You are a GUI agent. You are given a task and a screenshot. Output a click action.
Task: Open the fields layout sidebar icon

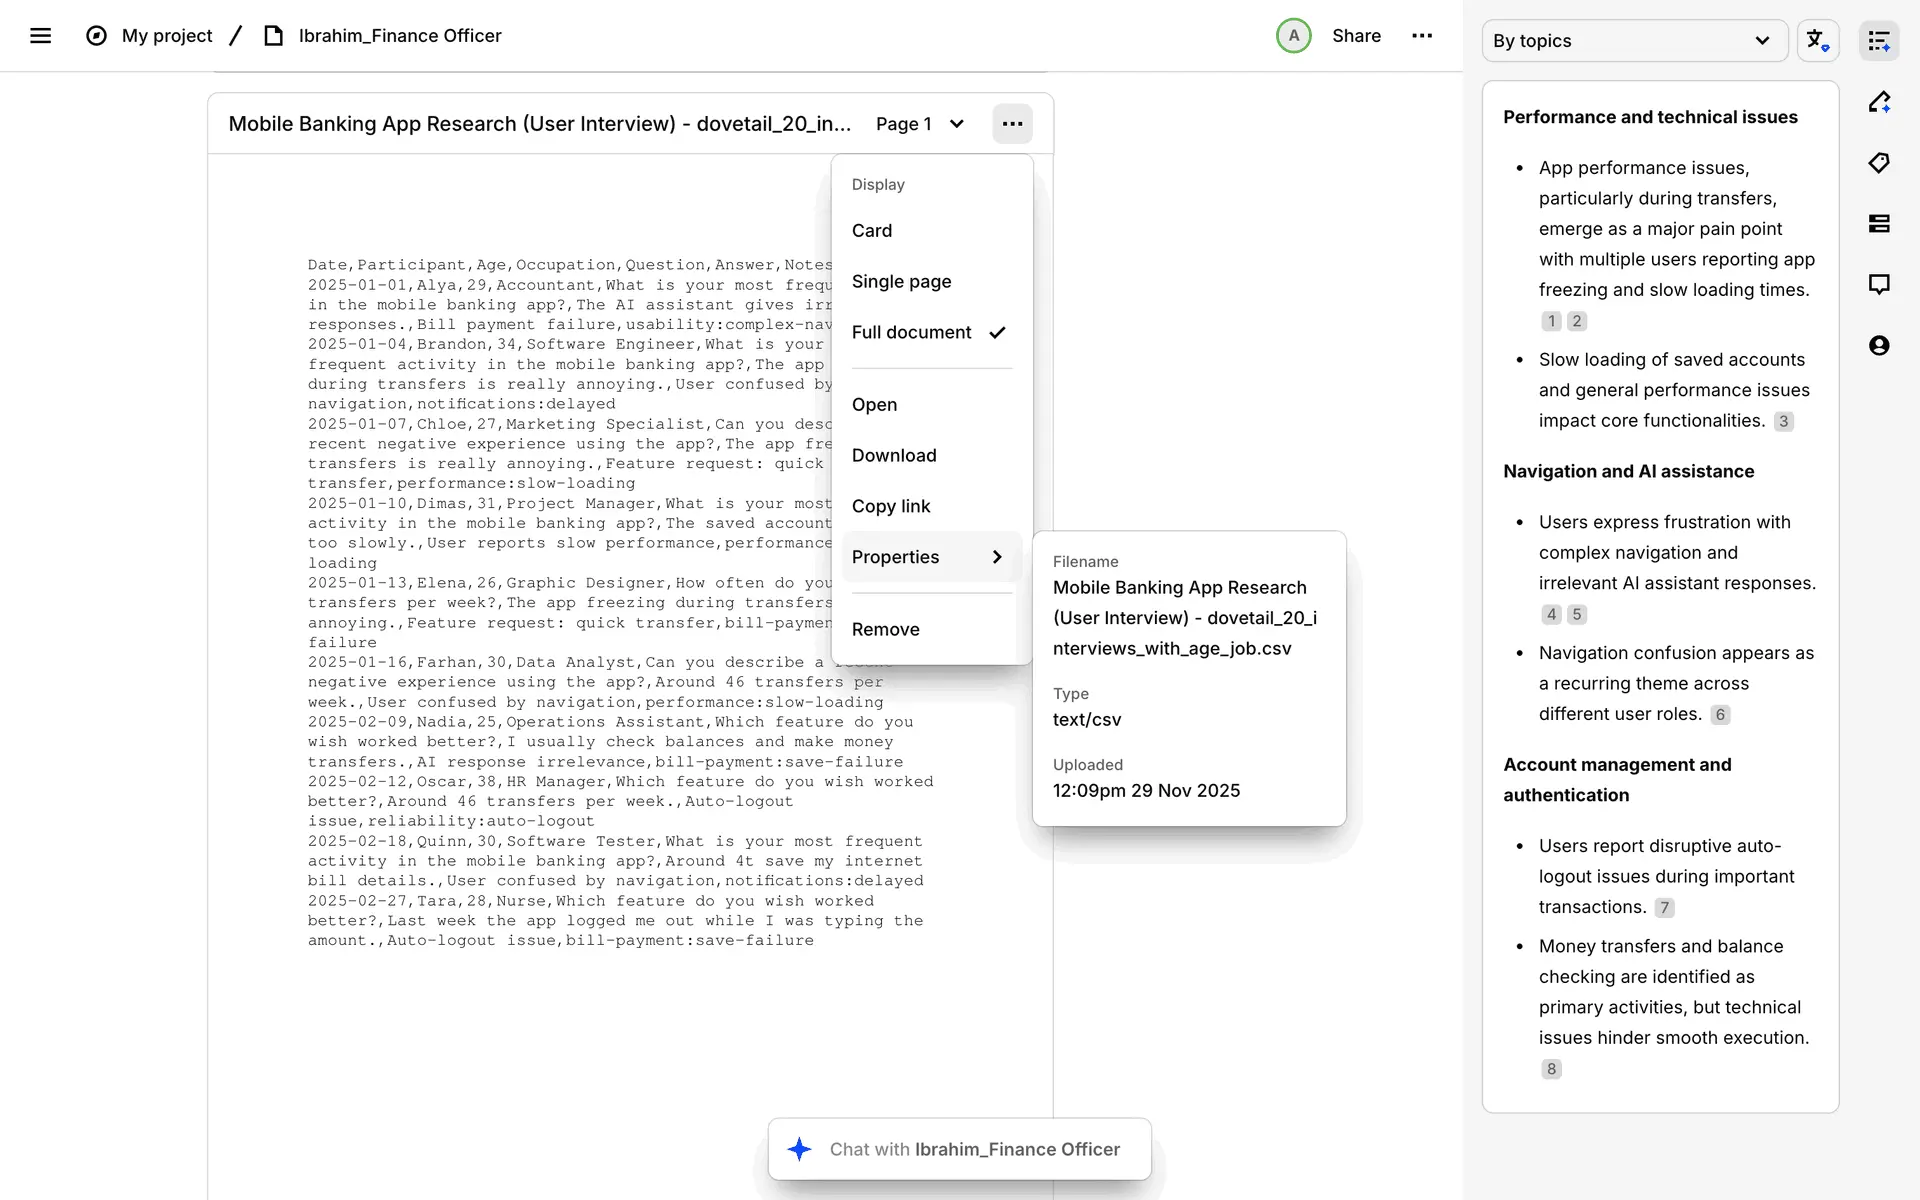pos(1879,224)
